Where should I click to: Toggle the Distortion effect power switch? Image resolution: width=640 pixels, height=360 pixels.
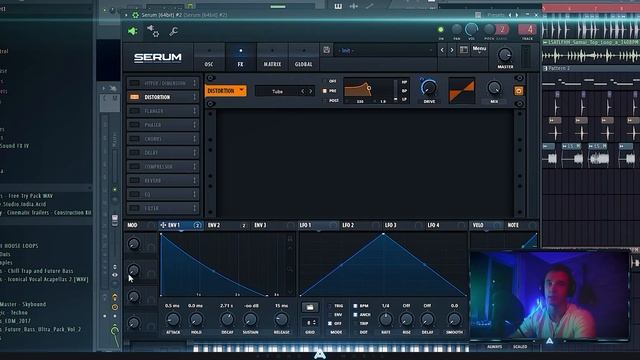134,97
